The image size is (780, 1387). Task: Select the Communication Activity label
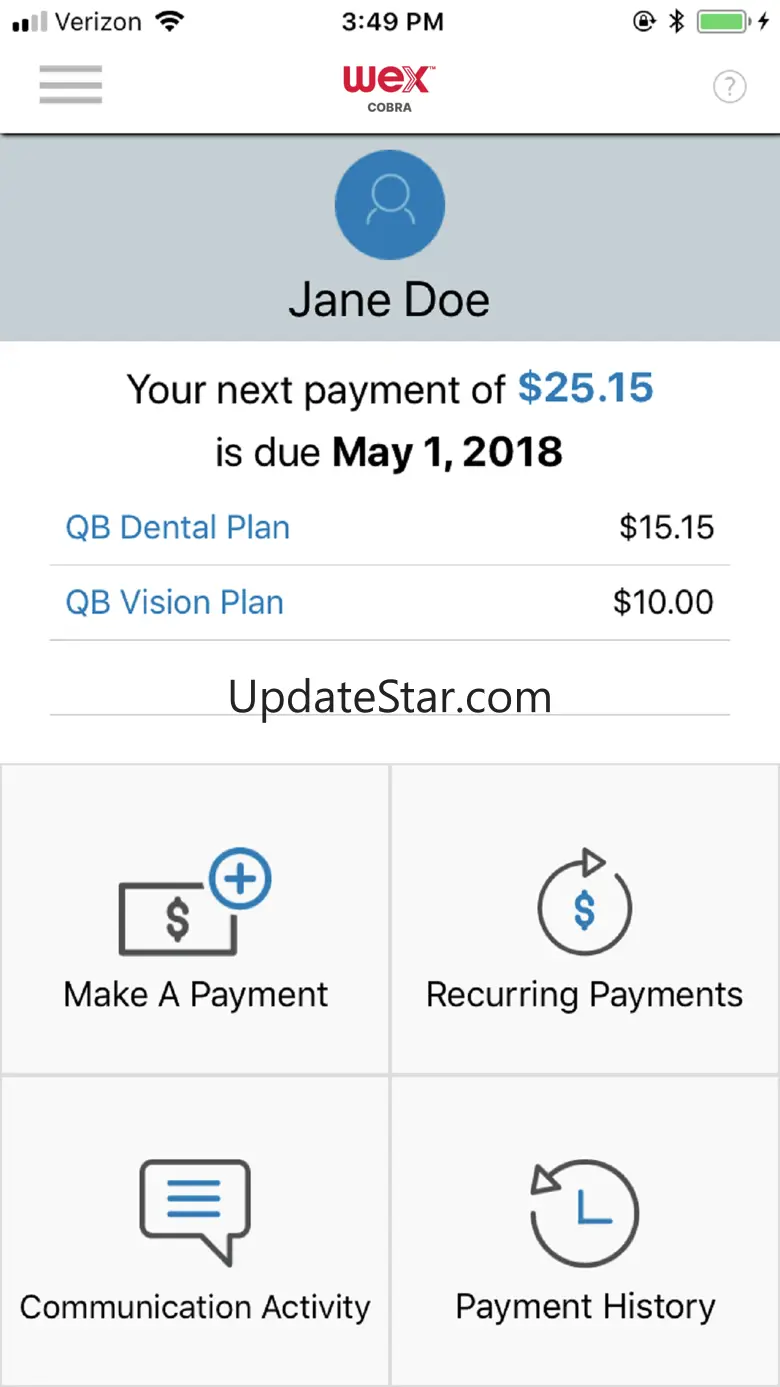(x=195, y=1306)
